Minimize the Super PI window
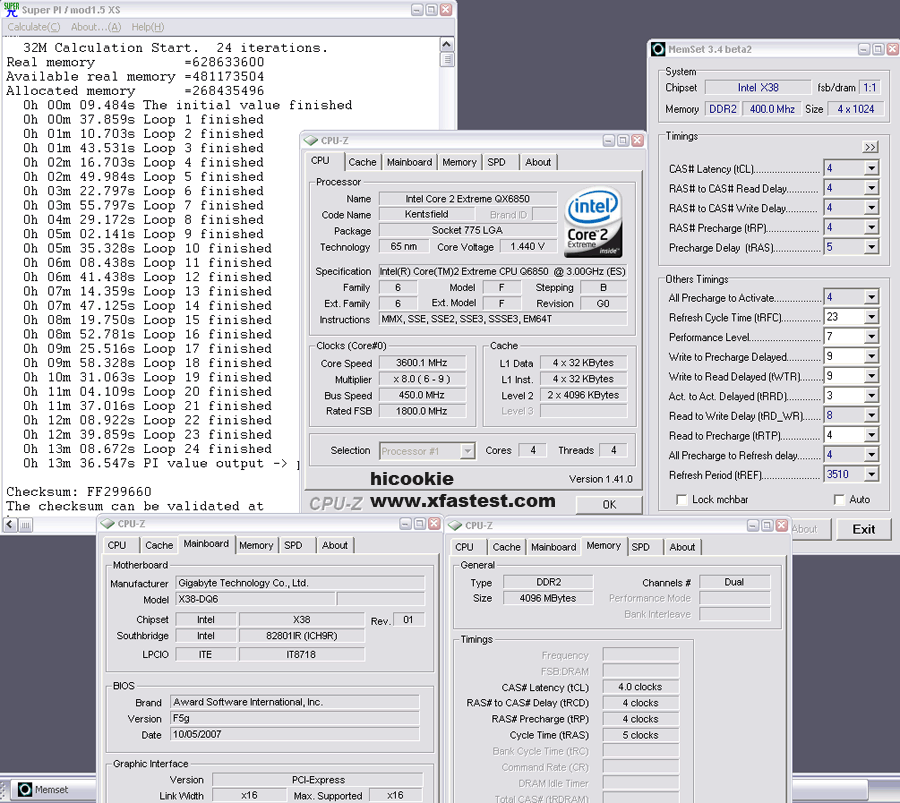The image size is (900, 803). [x=417, y=10]
